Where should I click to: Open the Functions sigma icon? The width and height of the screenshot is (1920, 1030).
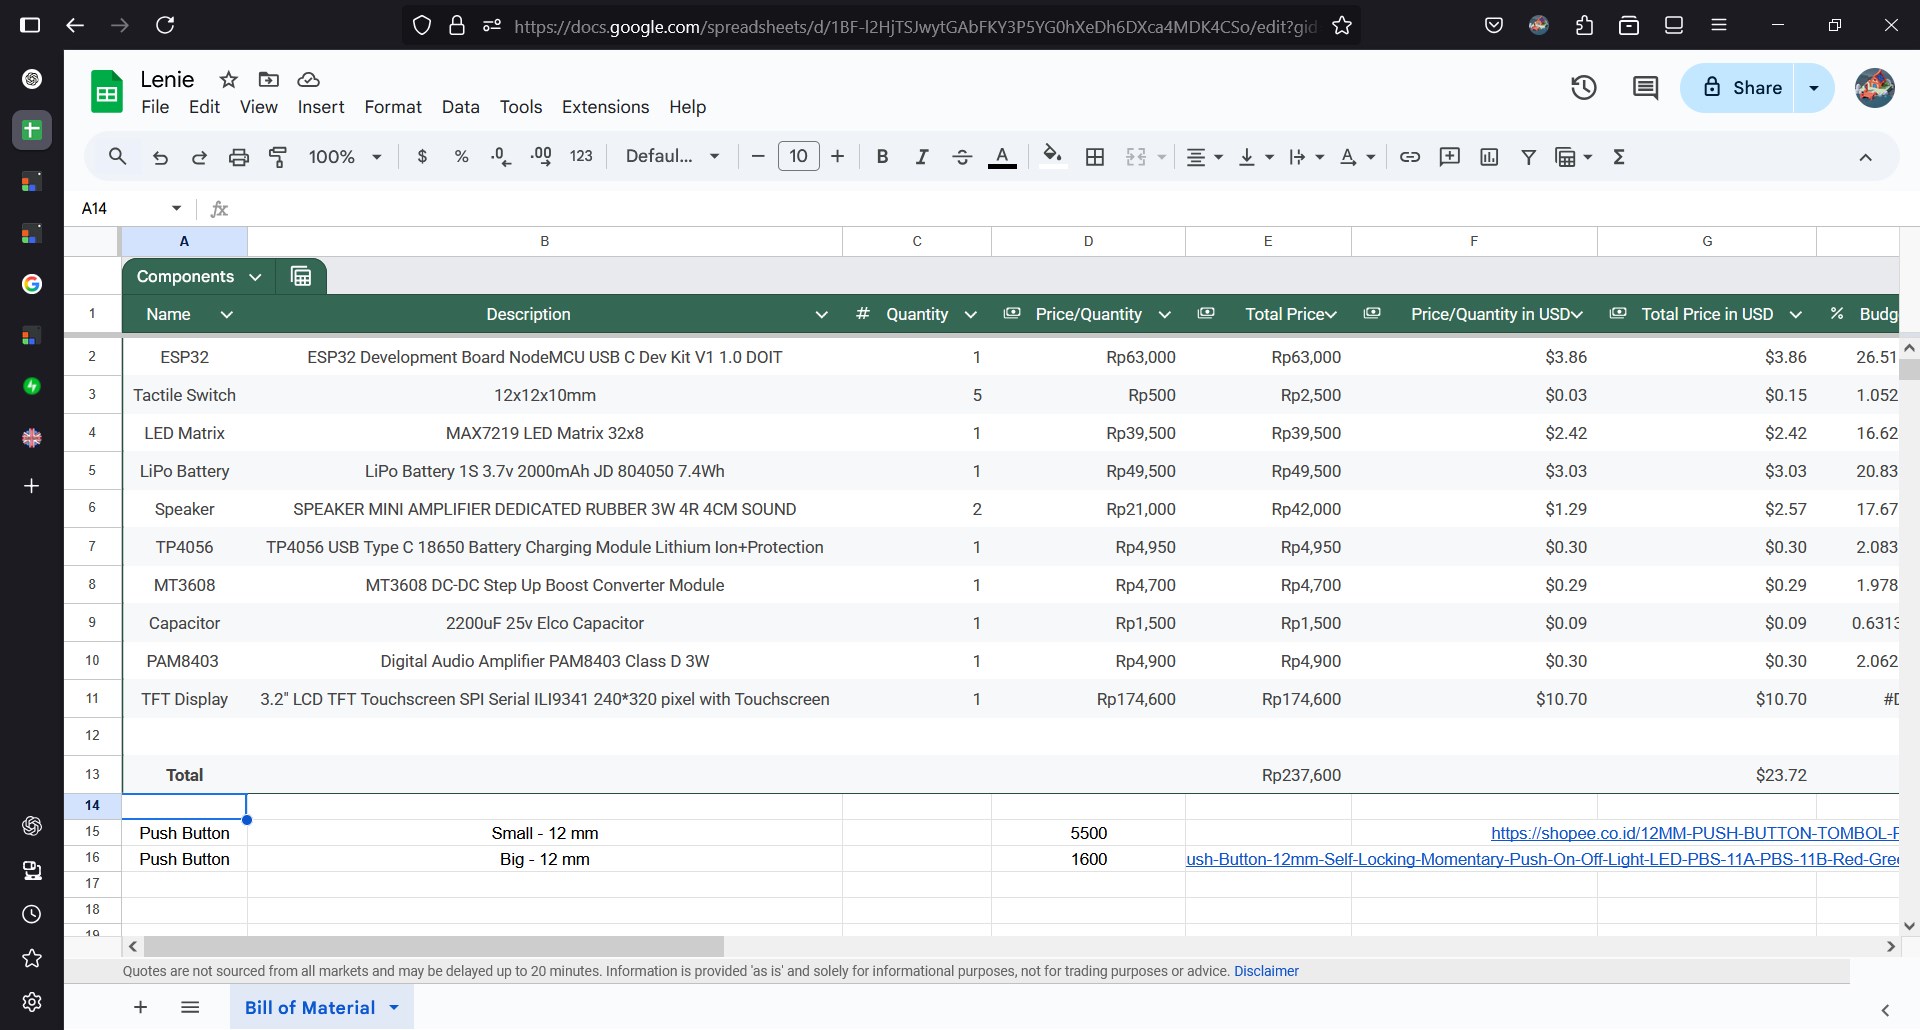[1619, 157]
